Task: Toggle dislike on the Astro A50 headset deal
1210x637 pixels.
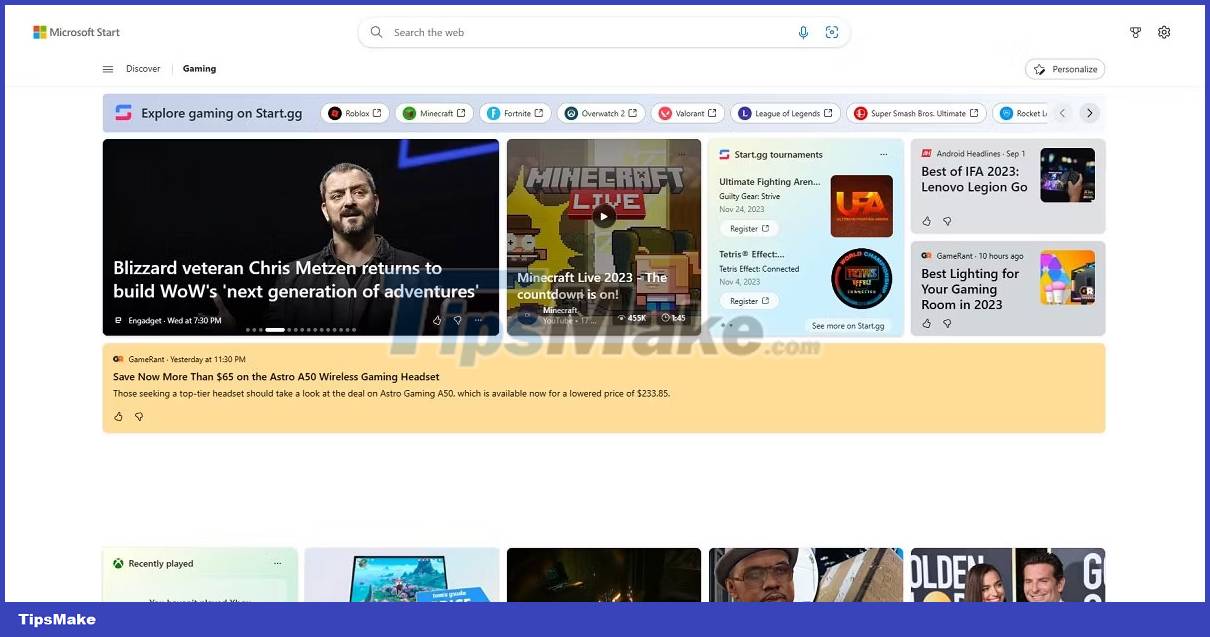Action: (x=139, y=417)
